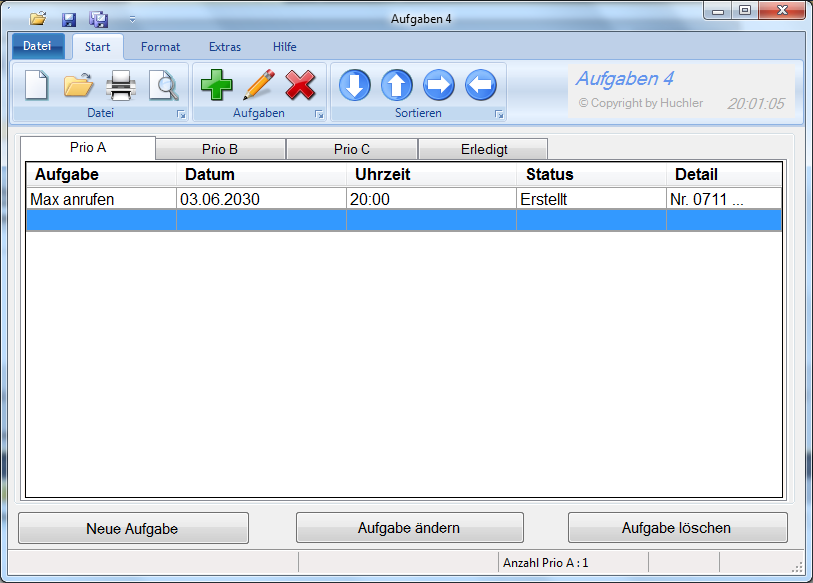
Task: Open the Datei application menu
Action: coord(37,46)
